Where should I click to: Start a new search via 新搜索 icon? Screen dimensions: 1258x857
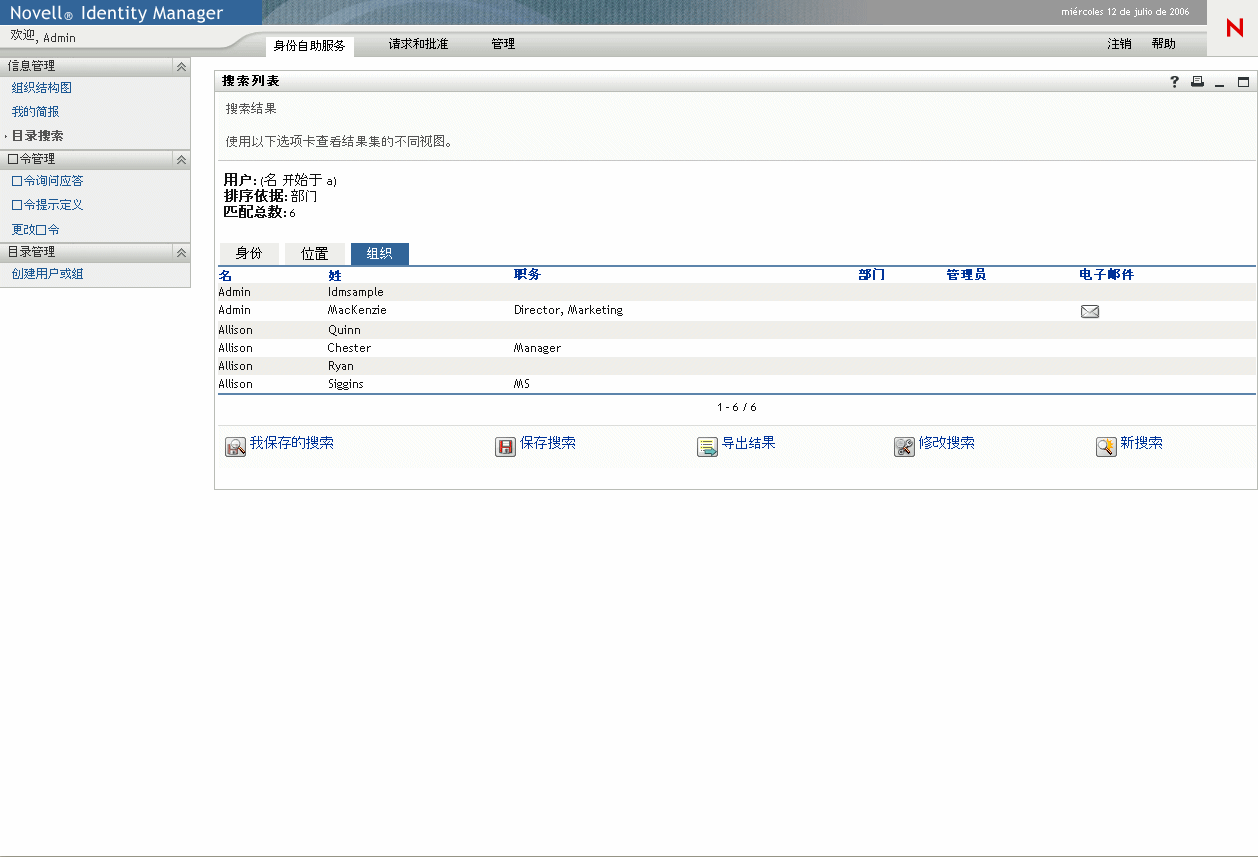tap(1105, 446)
